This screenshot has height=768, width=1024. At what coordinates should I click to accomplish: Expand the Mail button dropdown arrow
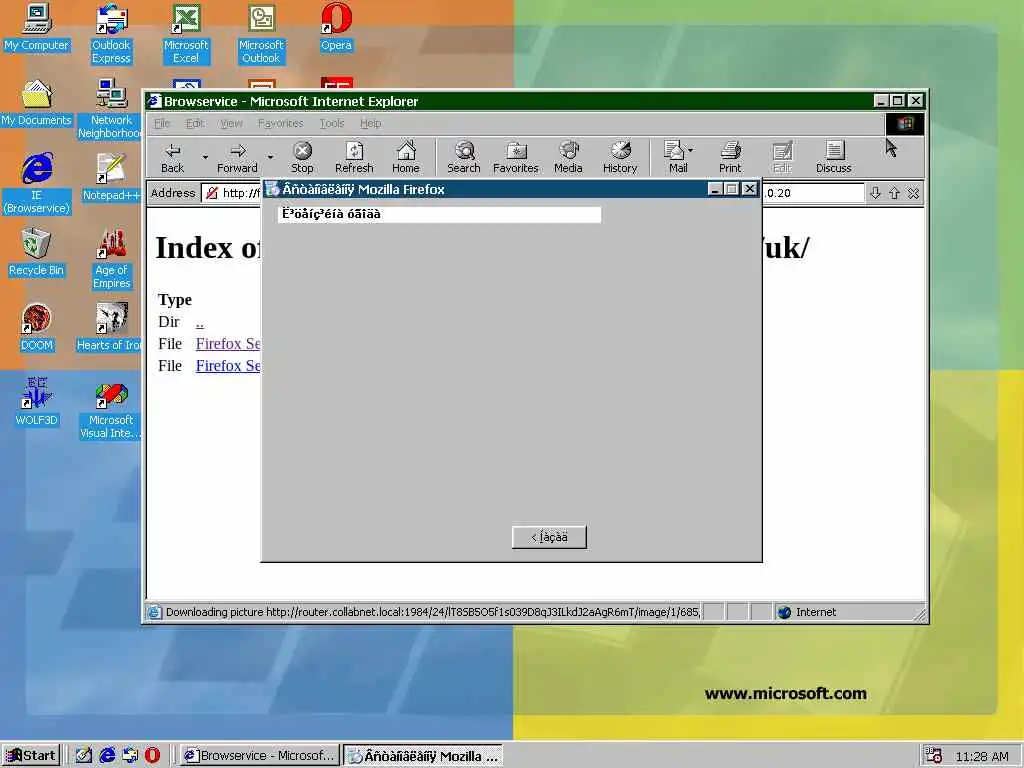click(691, 150)
